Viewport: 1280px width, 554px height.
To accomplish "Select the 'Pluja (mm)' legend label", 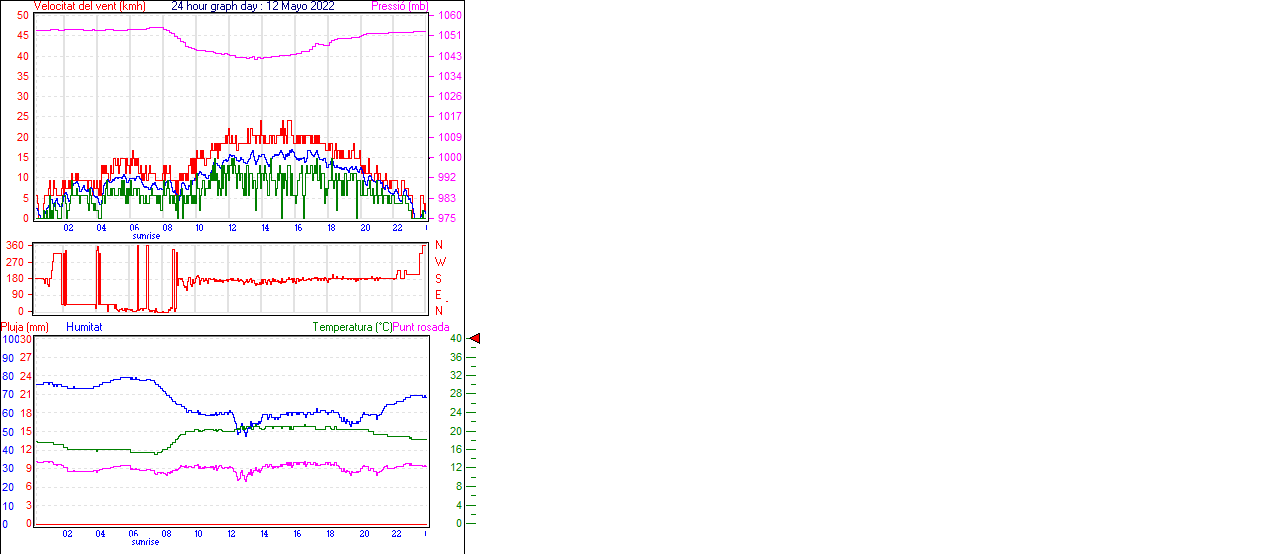I will click(25, 327).
